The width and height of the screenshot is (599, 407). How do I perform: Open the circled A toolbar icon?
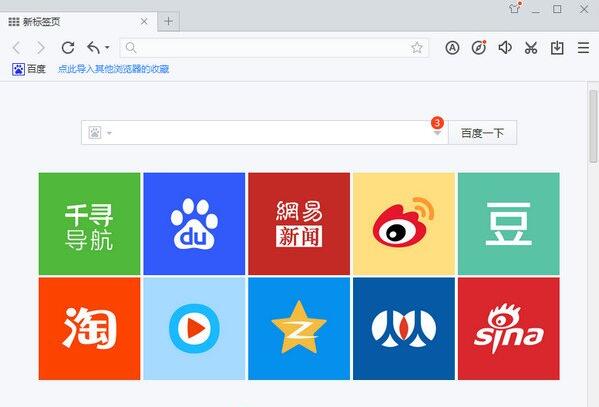point(452,48)
